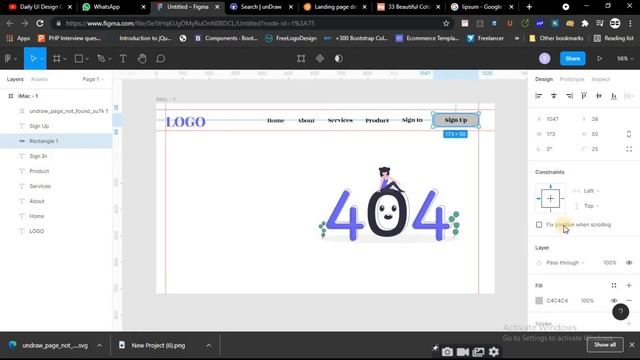Select the Text tool
The image size is (640, 360).
pos(123,59)
